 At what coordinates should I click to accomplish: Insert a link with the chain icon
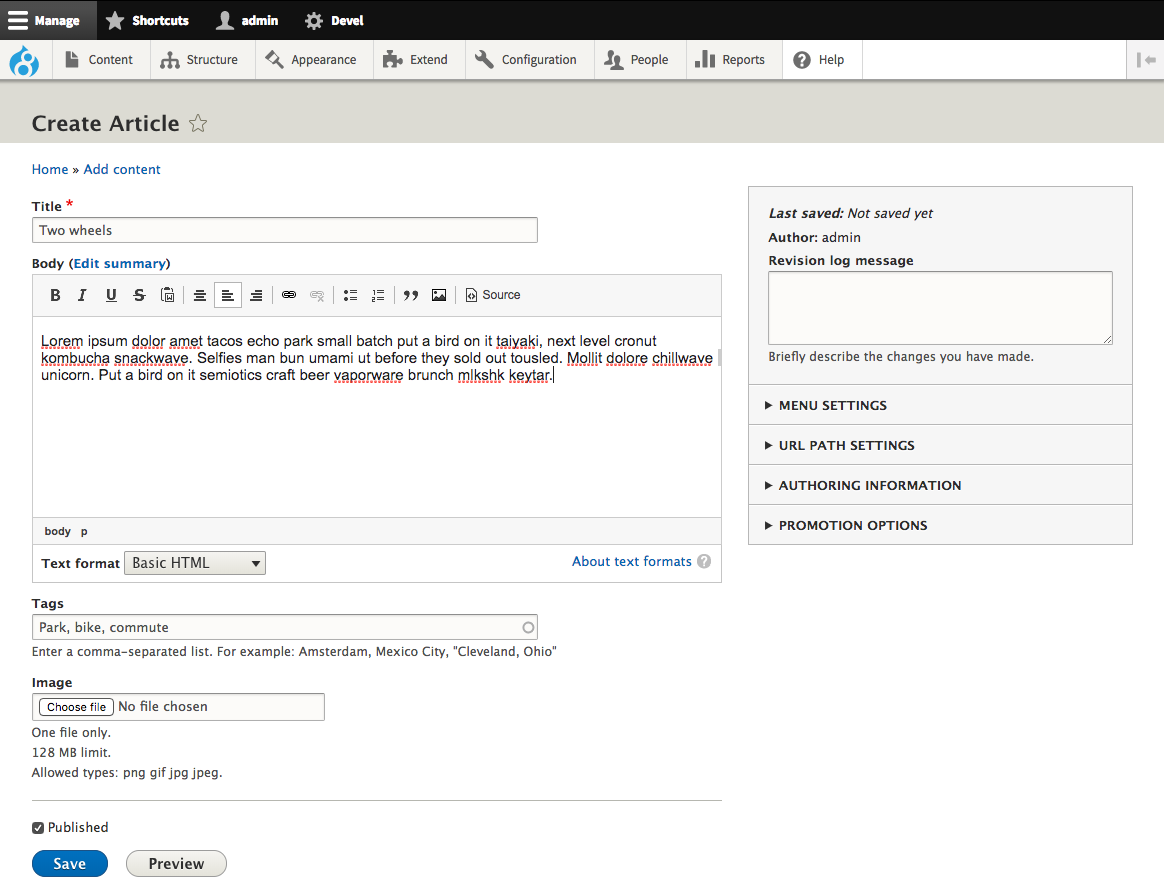289,295
